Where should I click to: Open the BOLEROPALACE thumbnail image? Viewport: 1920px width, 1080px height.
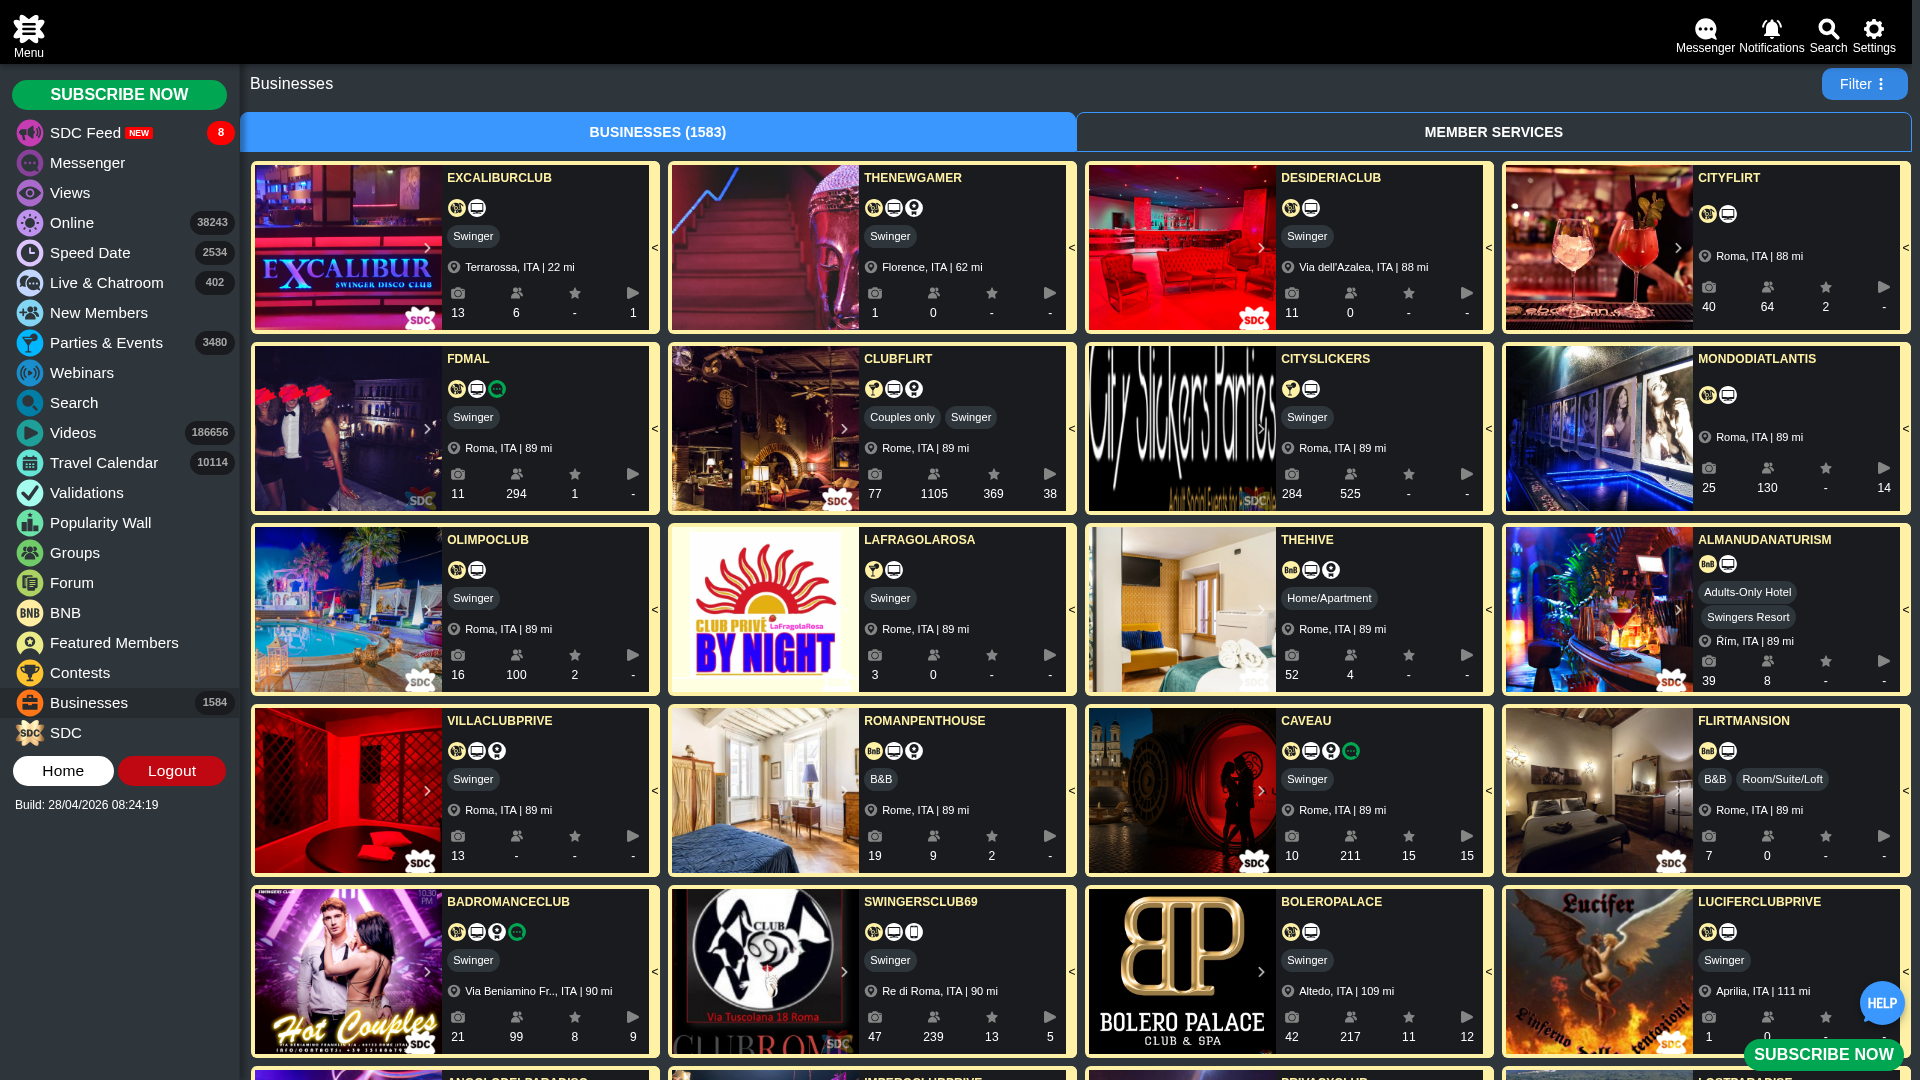pos(1182,971)
